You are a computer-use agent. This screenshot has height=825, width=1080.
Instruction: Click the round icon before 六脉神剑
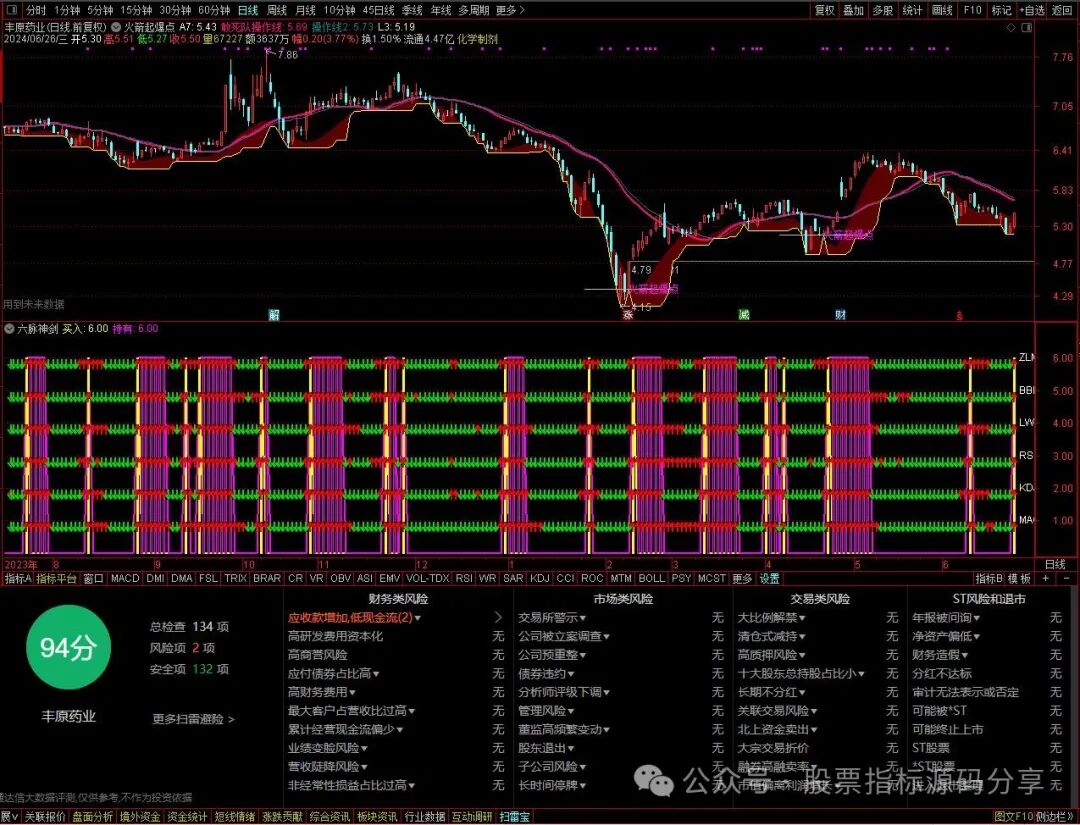[x=9, y=329]
